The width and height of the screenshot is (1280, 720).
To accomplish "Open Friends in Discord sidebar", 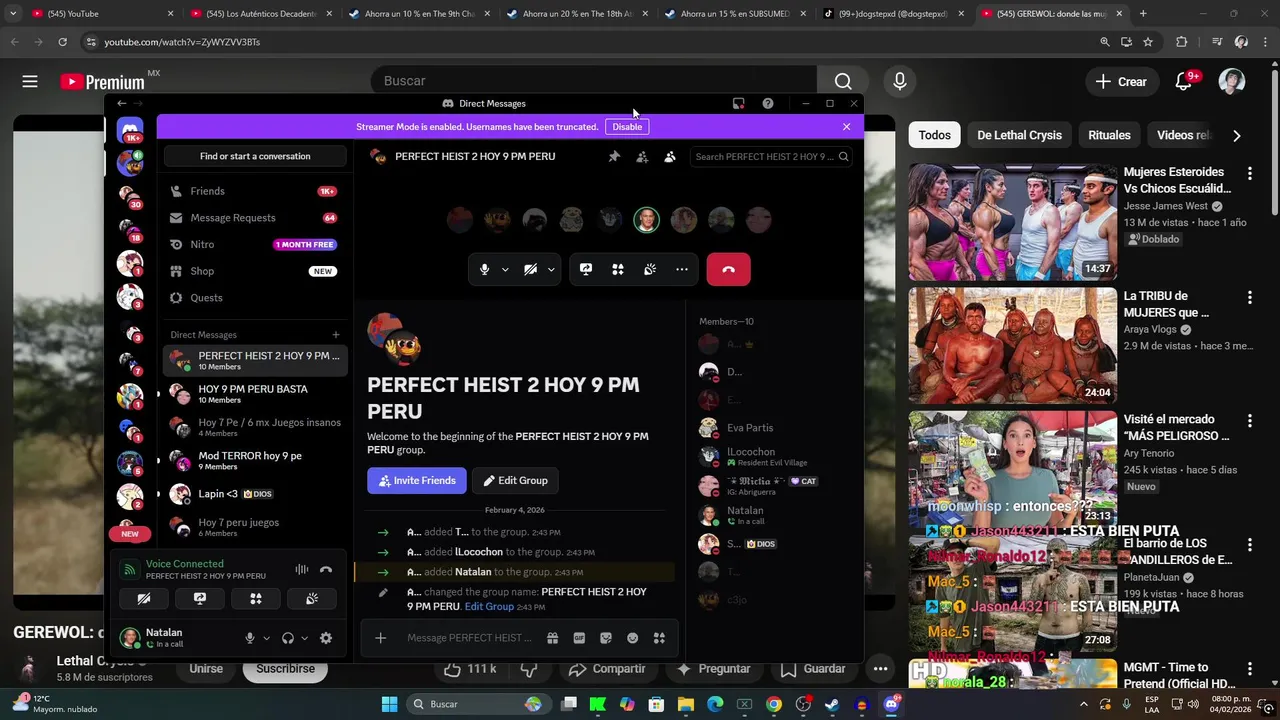I will [x=256, y=191].
